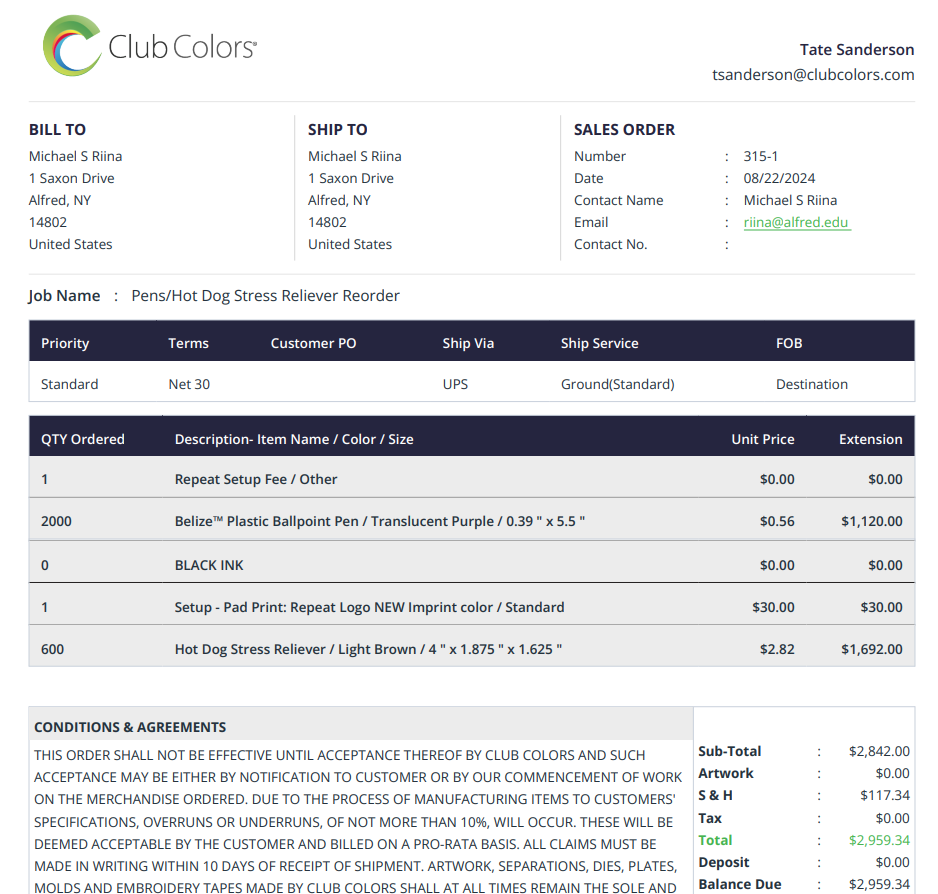938x894 pixels.
Task: Select the sales order number 315-1
Action: click(760, 156)
